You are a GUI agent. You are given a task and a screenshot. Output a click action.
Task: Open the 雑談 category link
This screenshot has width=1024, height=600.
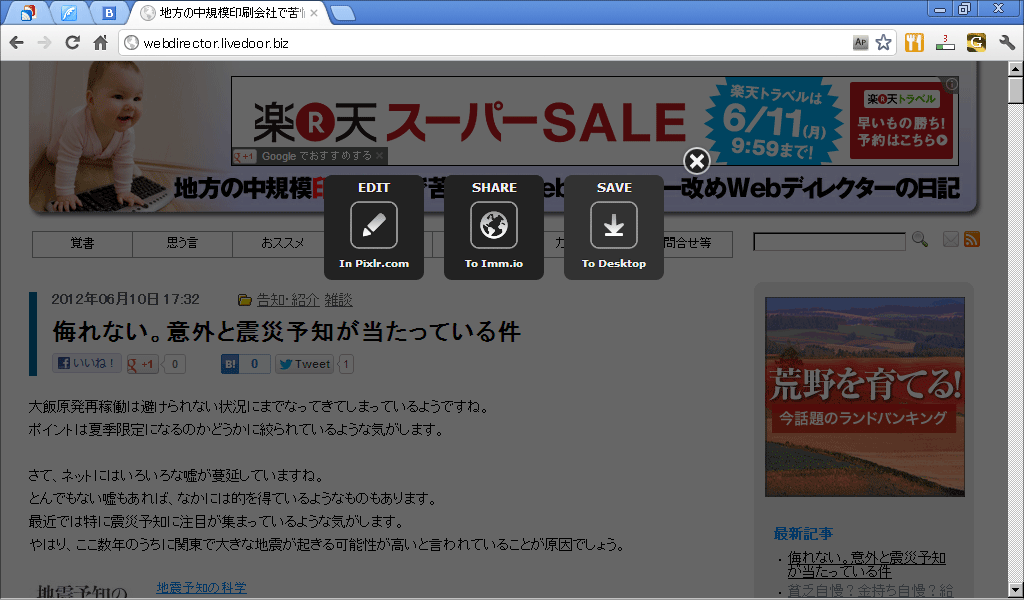(338, 300)
